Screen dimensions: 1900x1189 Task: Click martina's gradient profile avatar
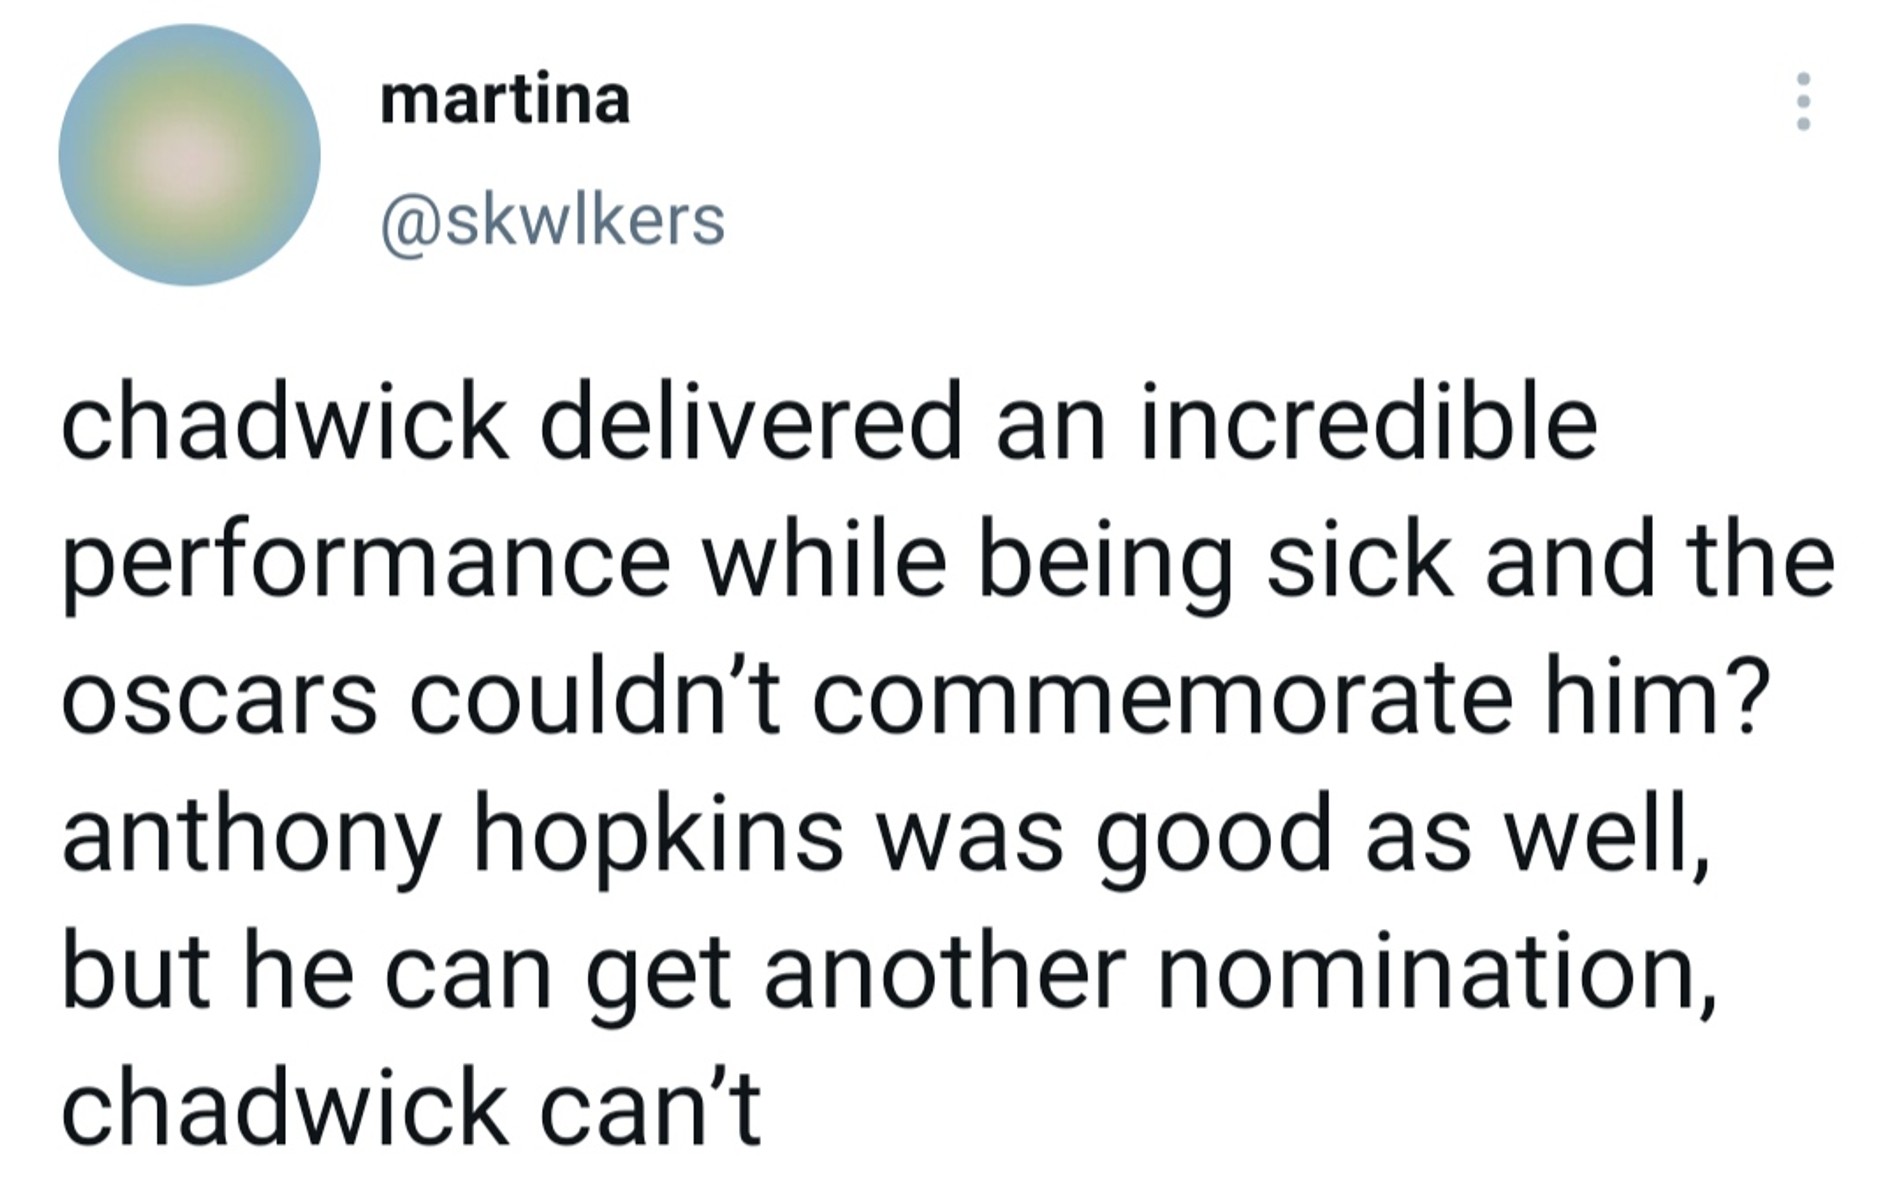[x=189, y=155]
